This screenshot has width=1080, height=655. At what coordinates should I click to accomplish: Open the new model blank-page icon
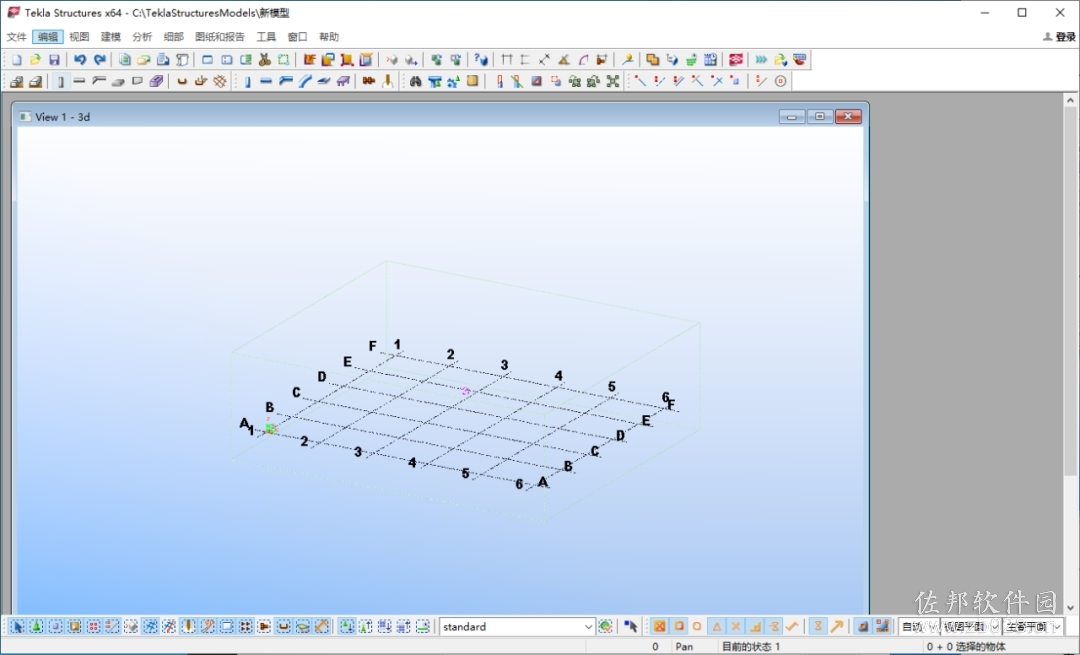point(17,60)
